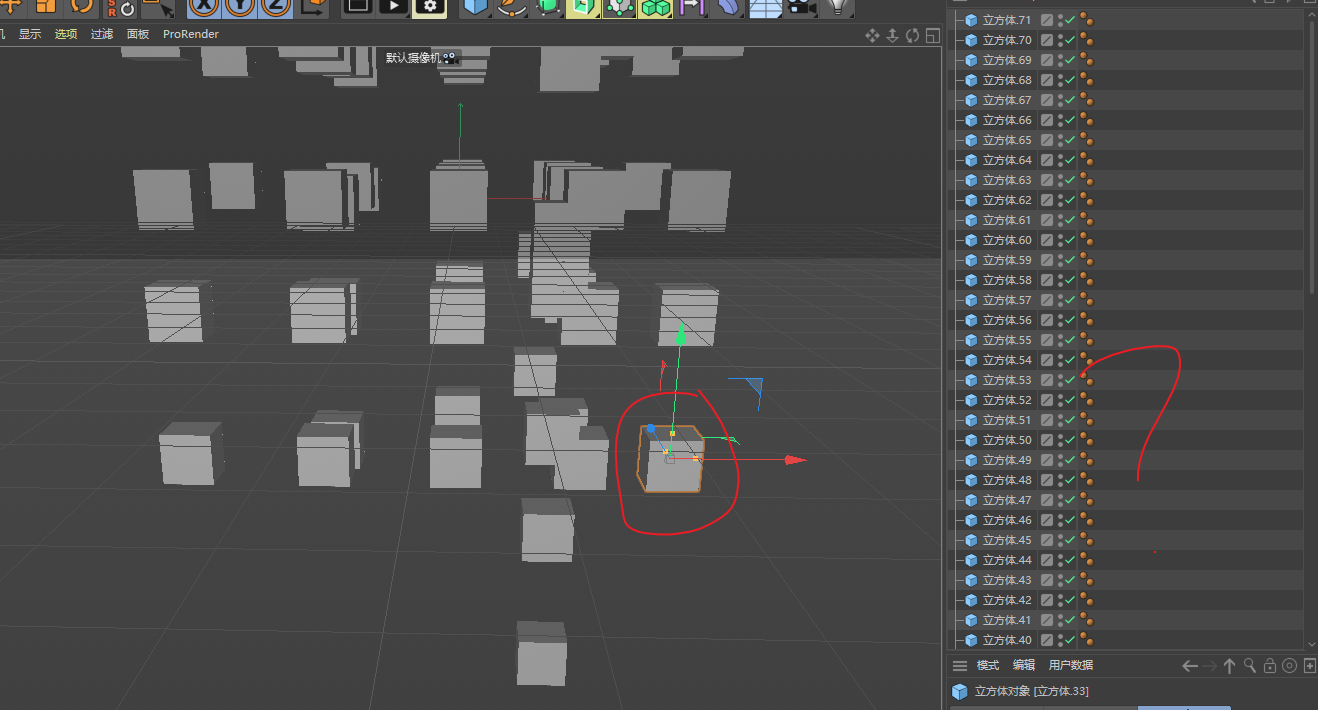This screenshot has height=710, width=1318.
Task: Click the light bulb icon in toolbar
Action: [x=838, y=7]
